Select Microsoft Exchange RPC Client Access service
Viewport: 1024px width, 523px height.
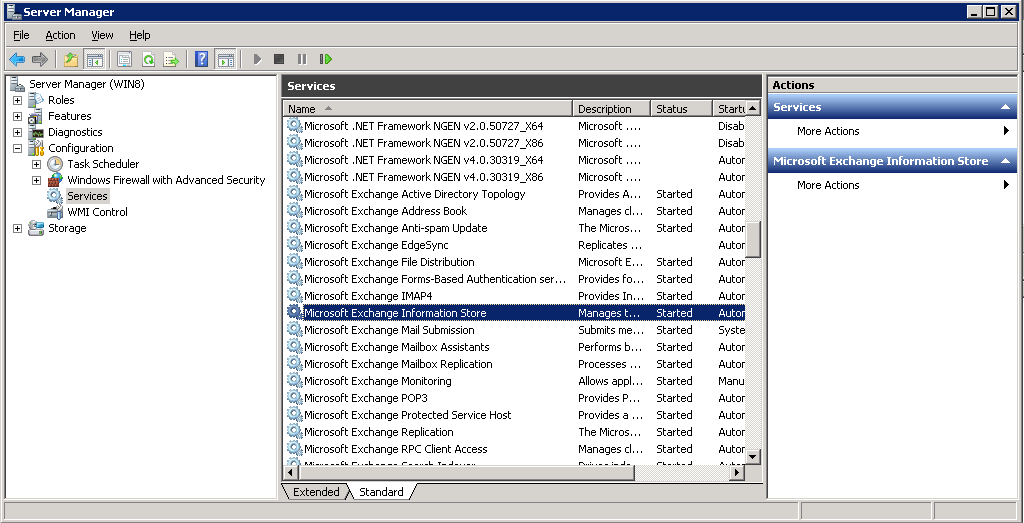pos(395,449)
